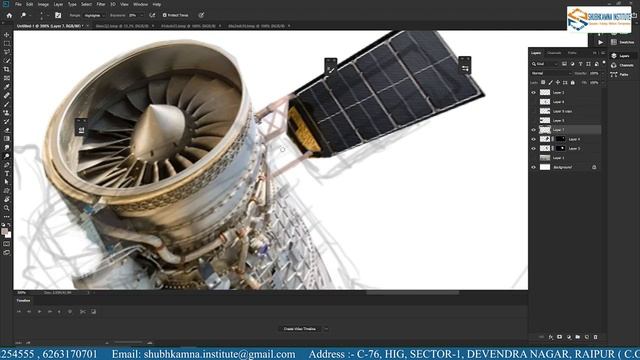Image resolution: width=640 pixels, height=360 pixels.
Task: Hide Layer 3 using its eye icon
Action: click(533, 149)
